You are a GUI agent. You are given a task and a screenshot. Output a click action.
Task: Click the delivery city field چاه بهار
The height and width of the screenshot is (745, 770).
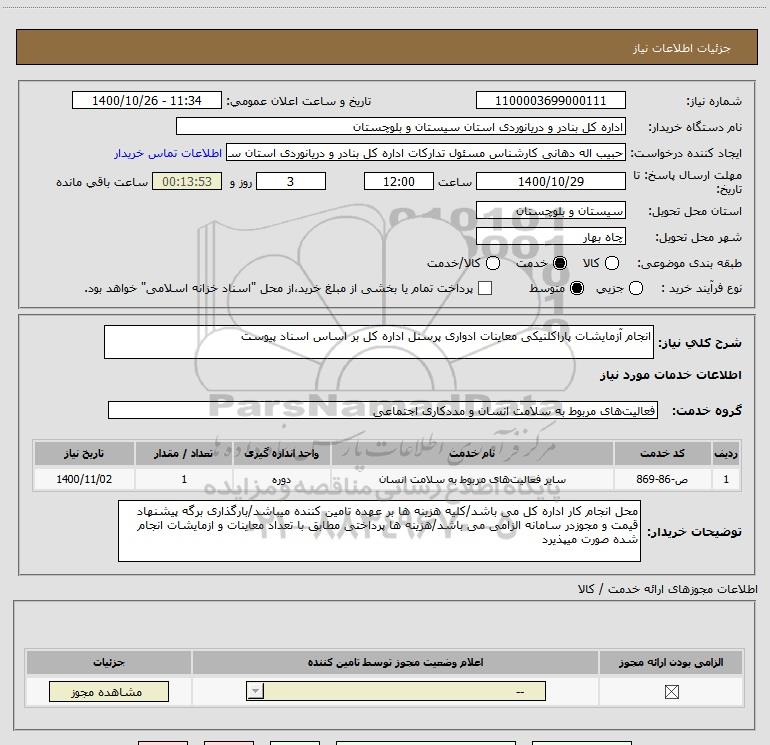point(550,237)
